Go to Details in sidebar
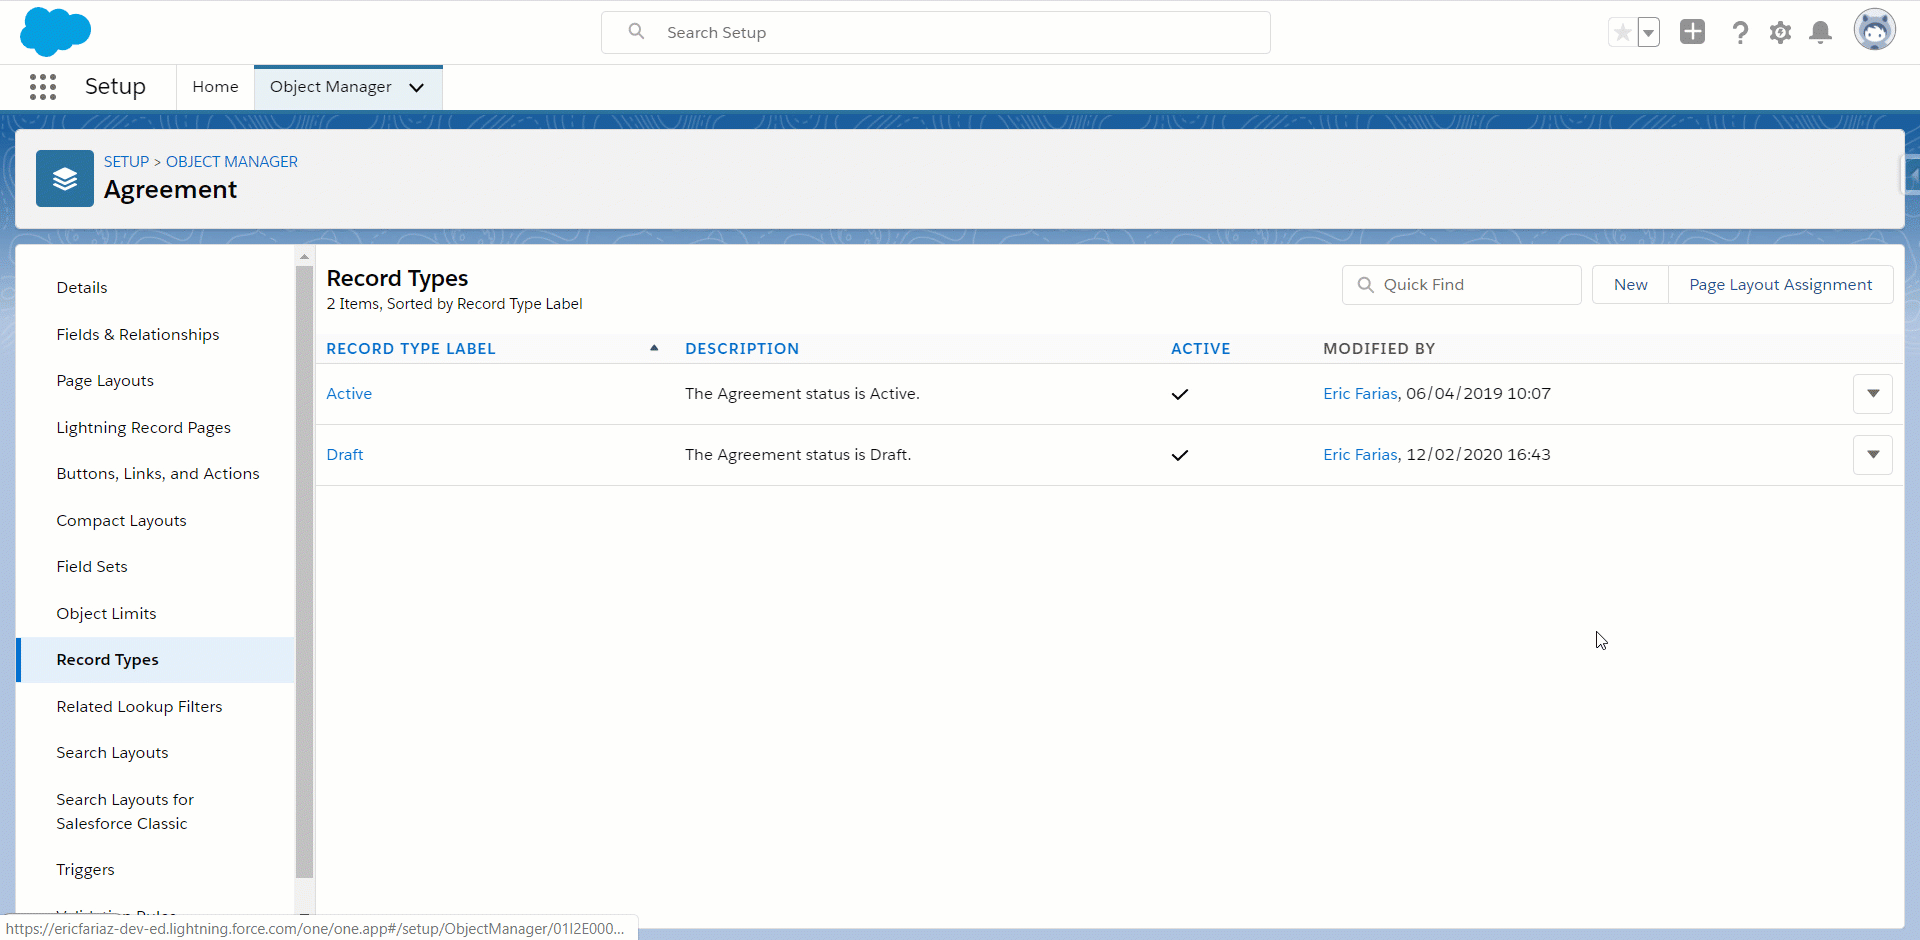1920x940 pixels. pos(82,288)
